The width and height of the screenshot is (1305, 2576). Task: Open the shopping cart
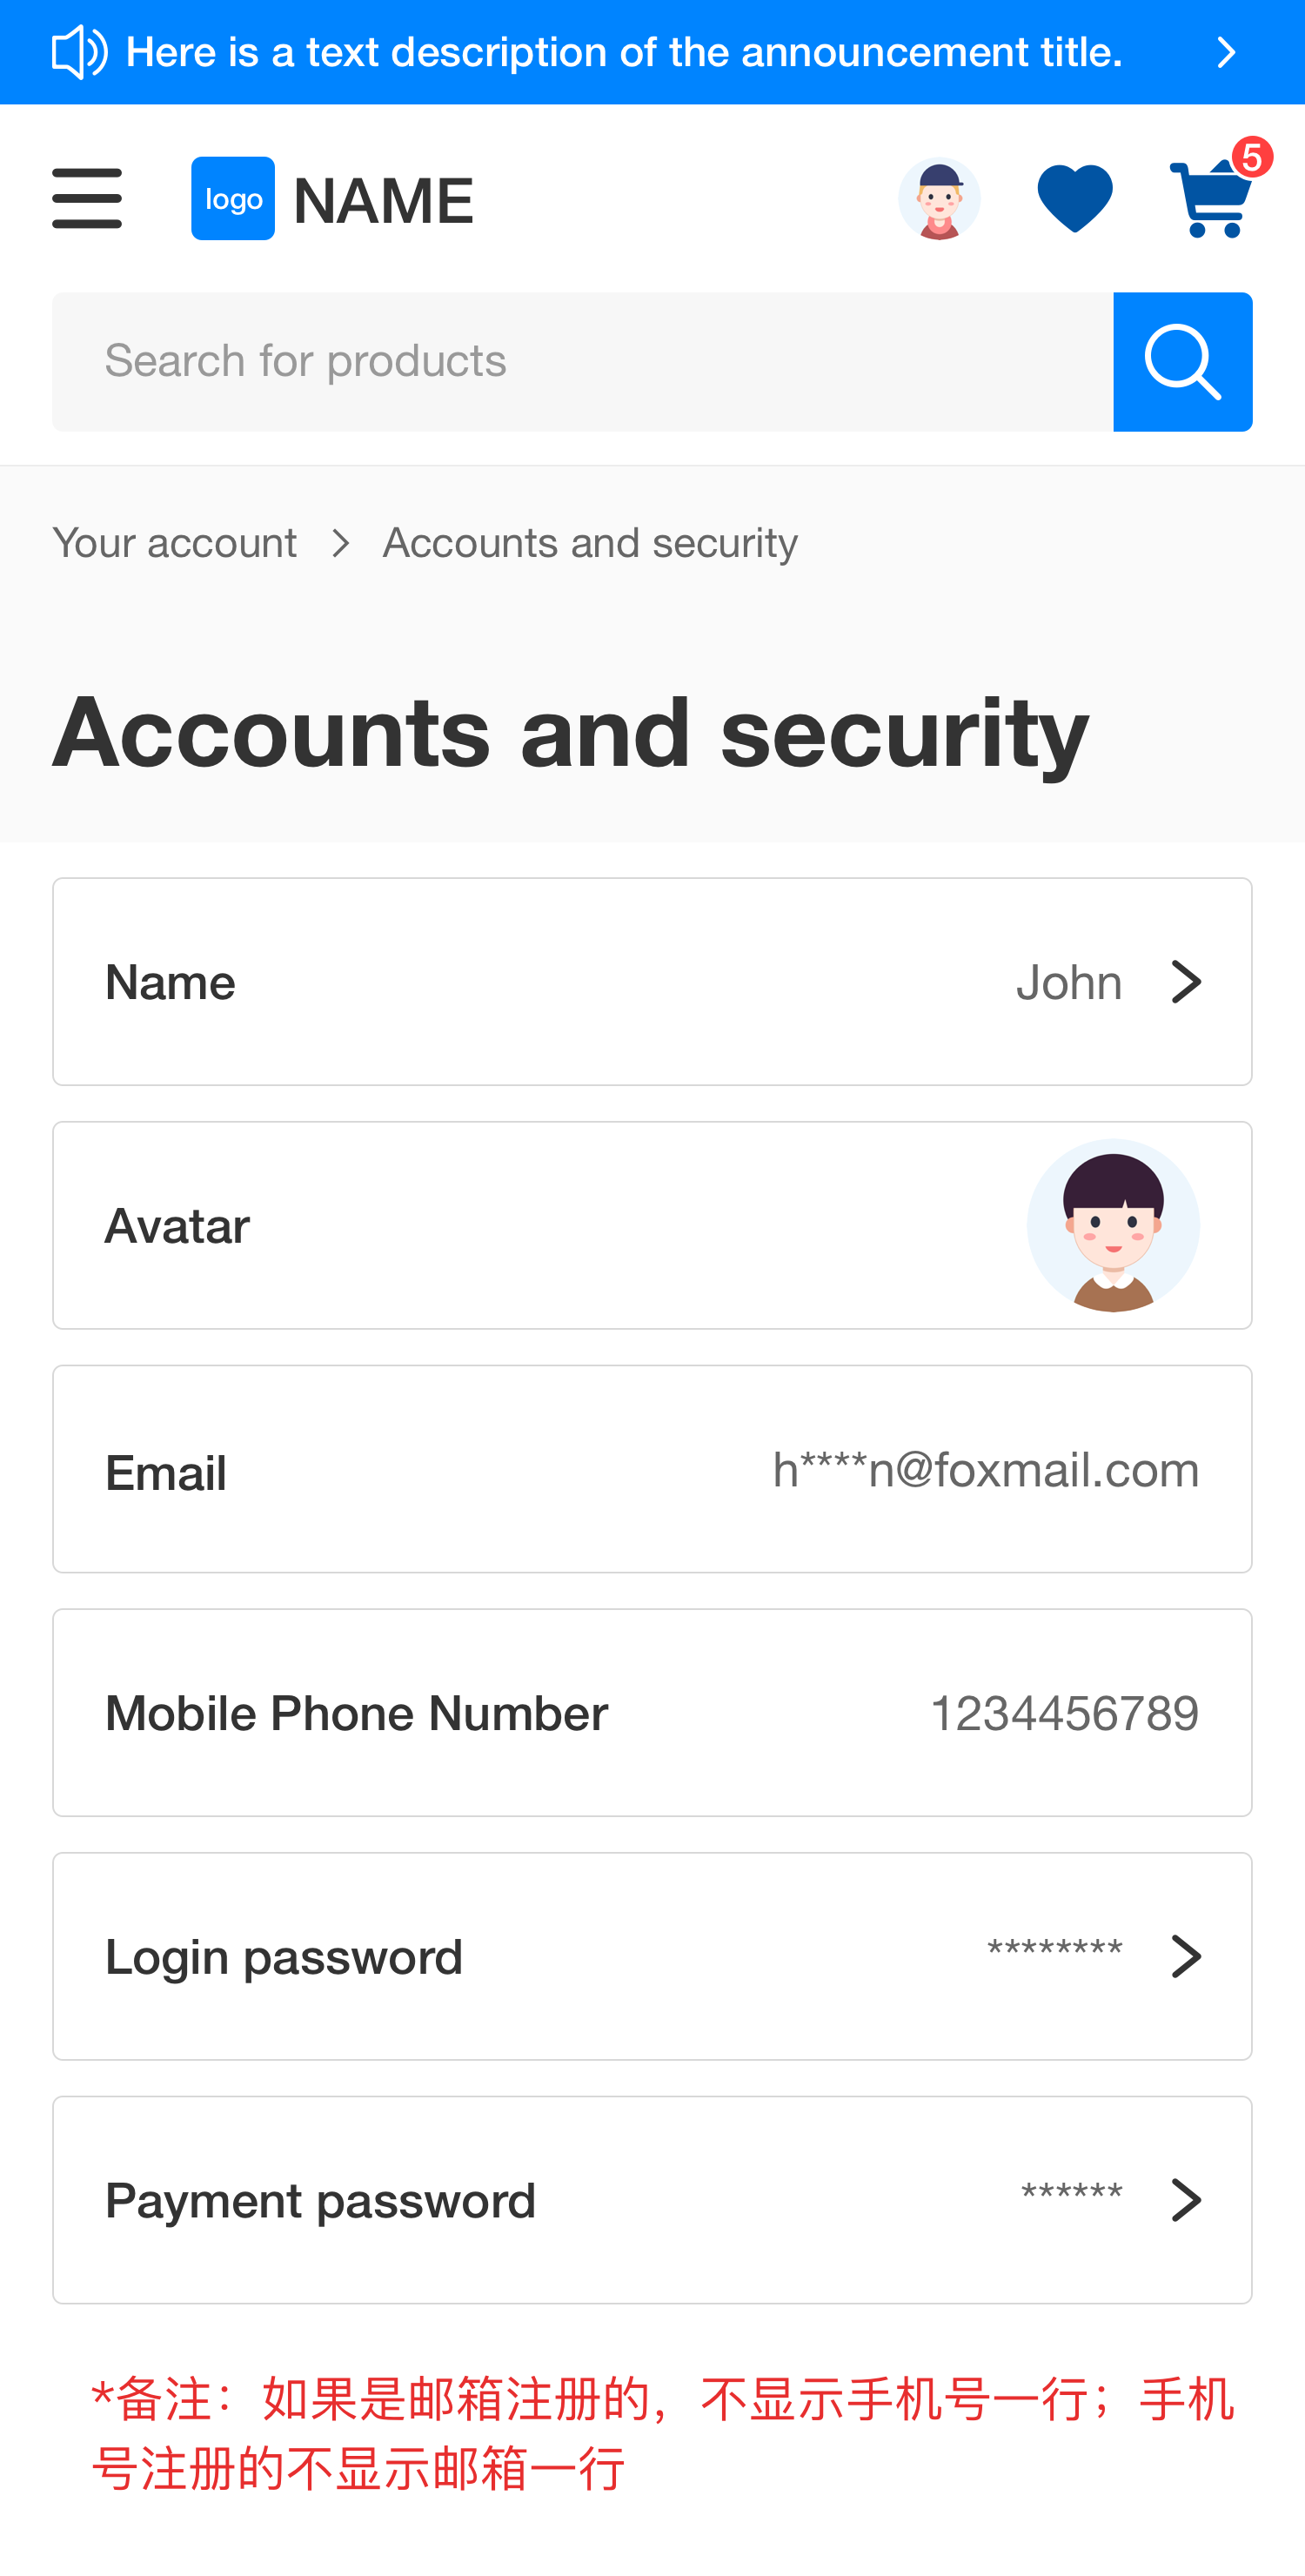pos(1208,202)
